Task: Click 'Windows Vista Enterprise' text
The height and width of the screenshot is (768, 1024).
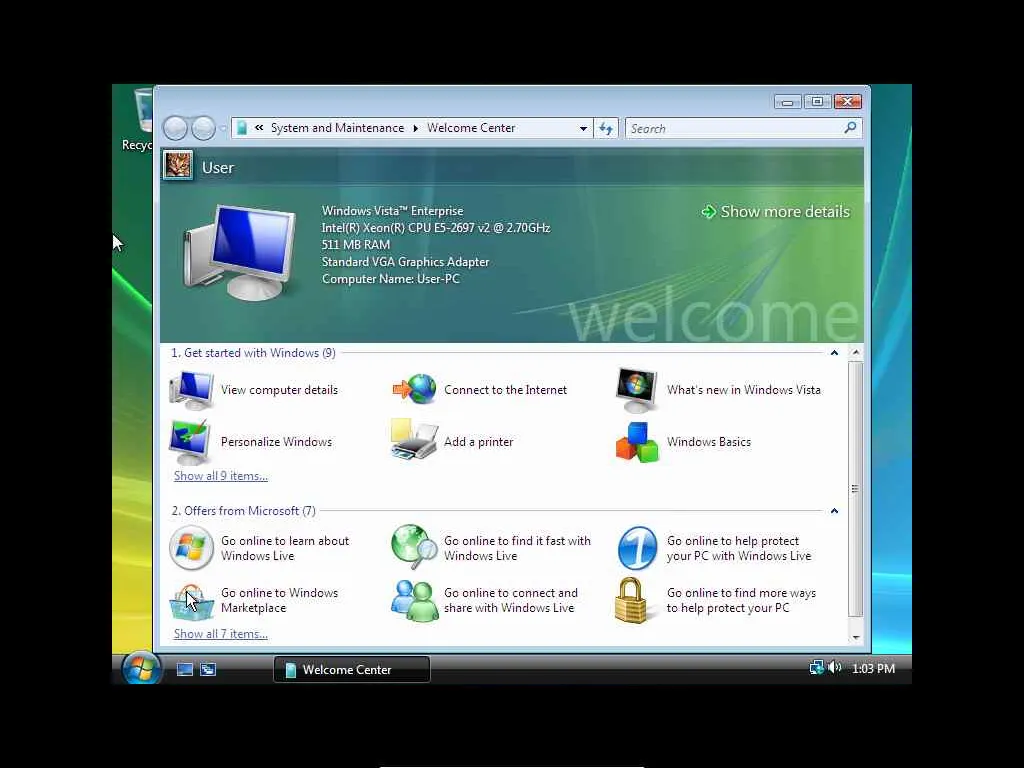Action: 392,211
